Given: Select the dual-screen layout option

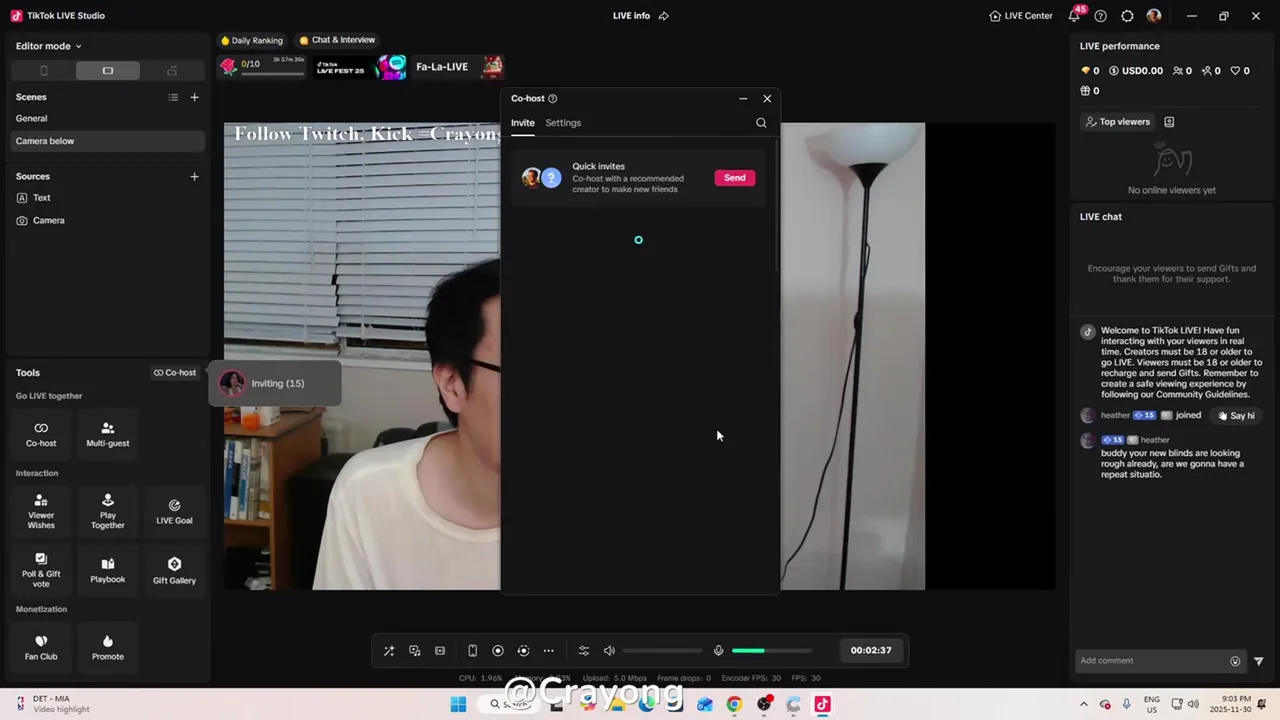Looking at the screenshot, I should pyautogui.click(x=172, y=71).
